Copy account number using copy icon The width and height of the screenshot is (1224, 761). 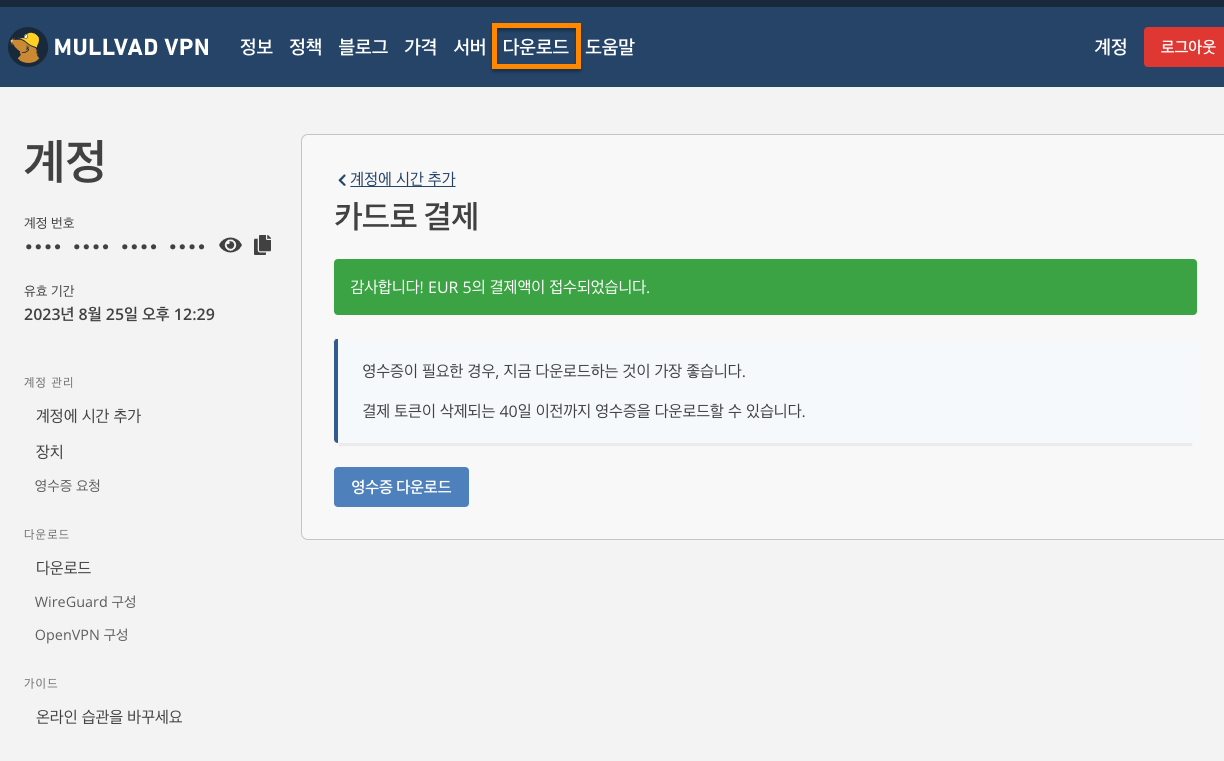262,245
